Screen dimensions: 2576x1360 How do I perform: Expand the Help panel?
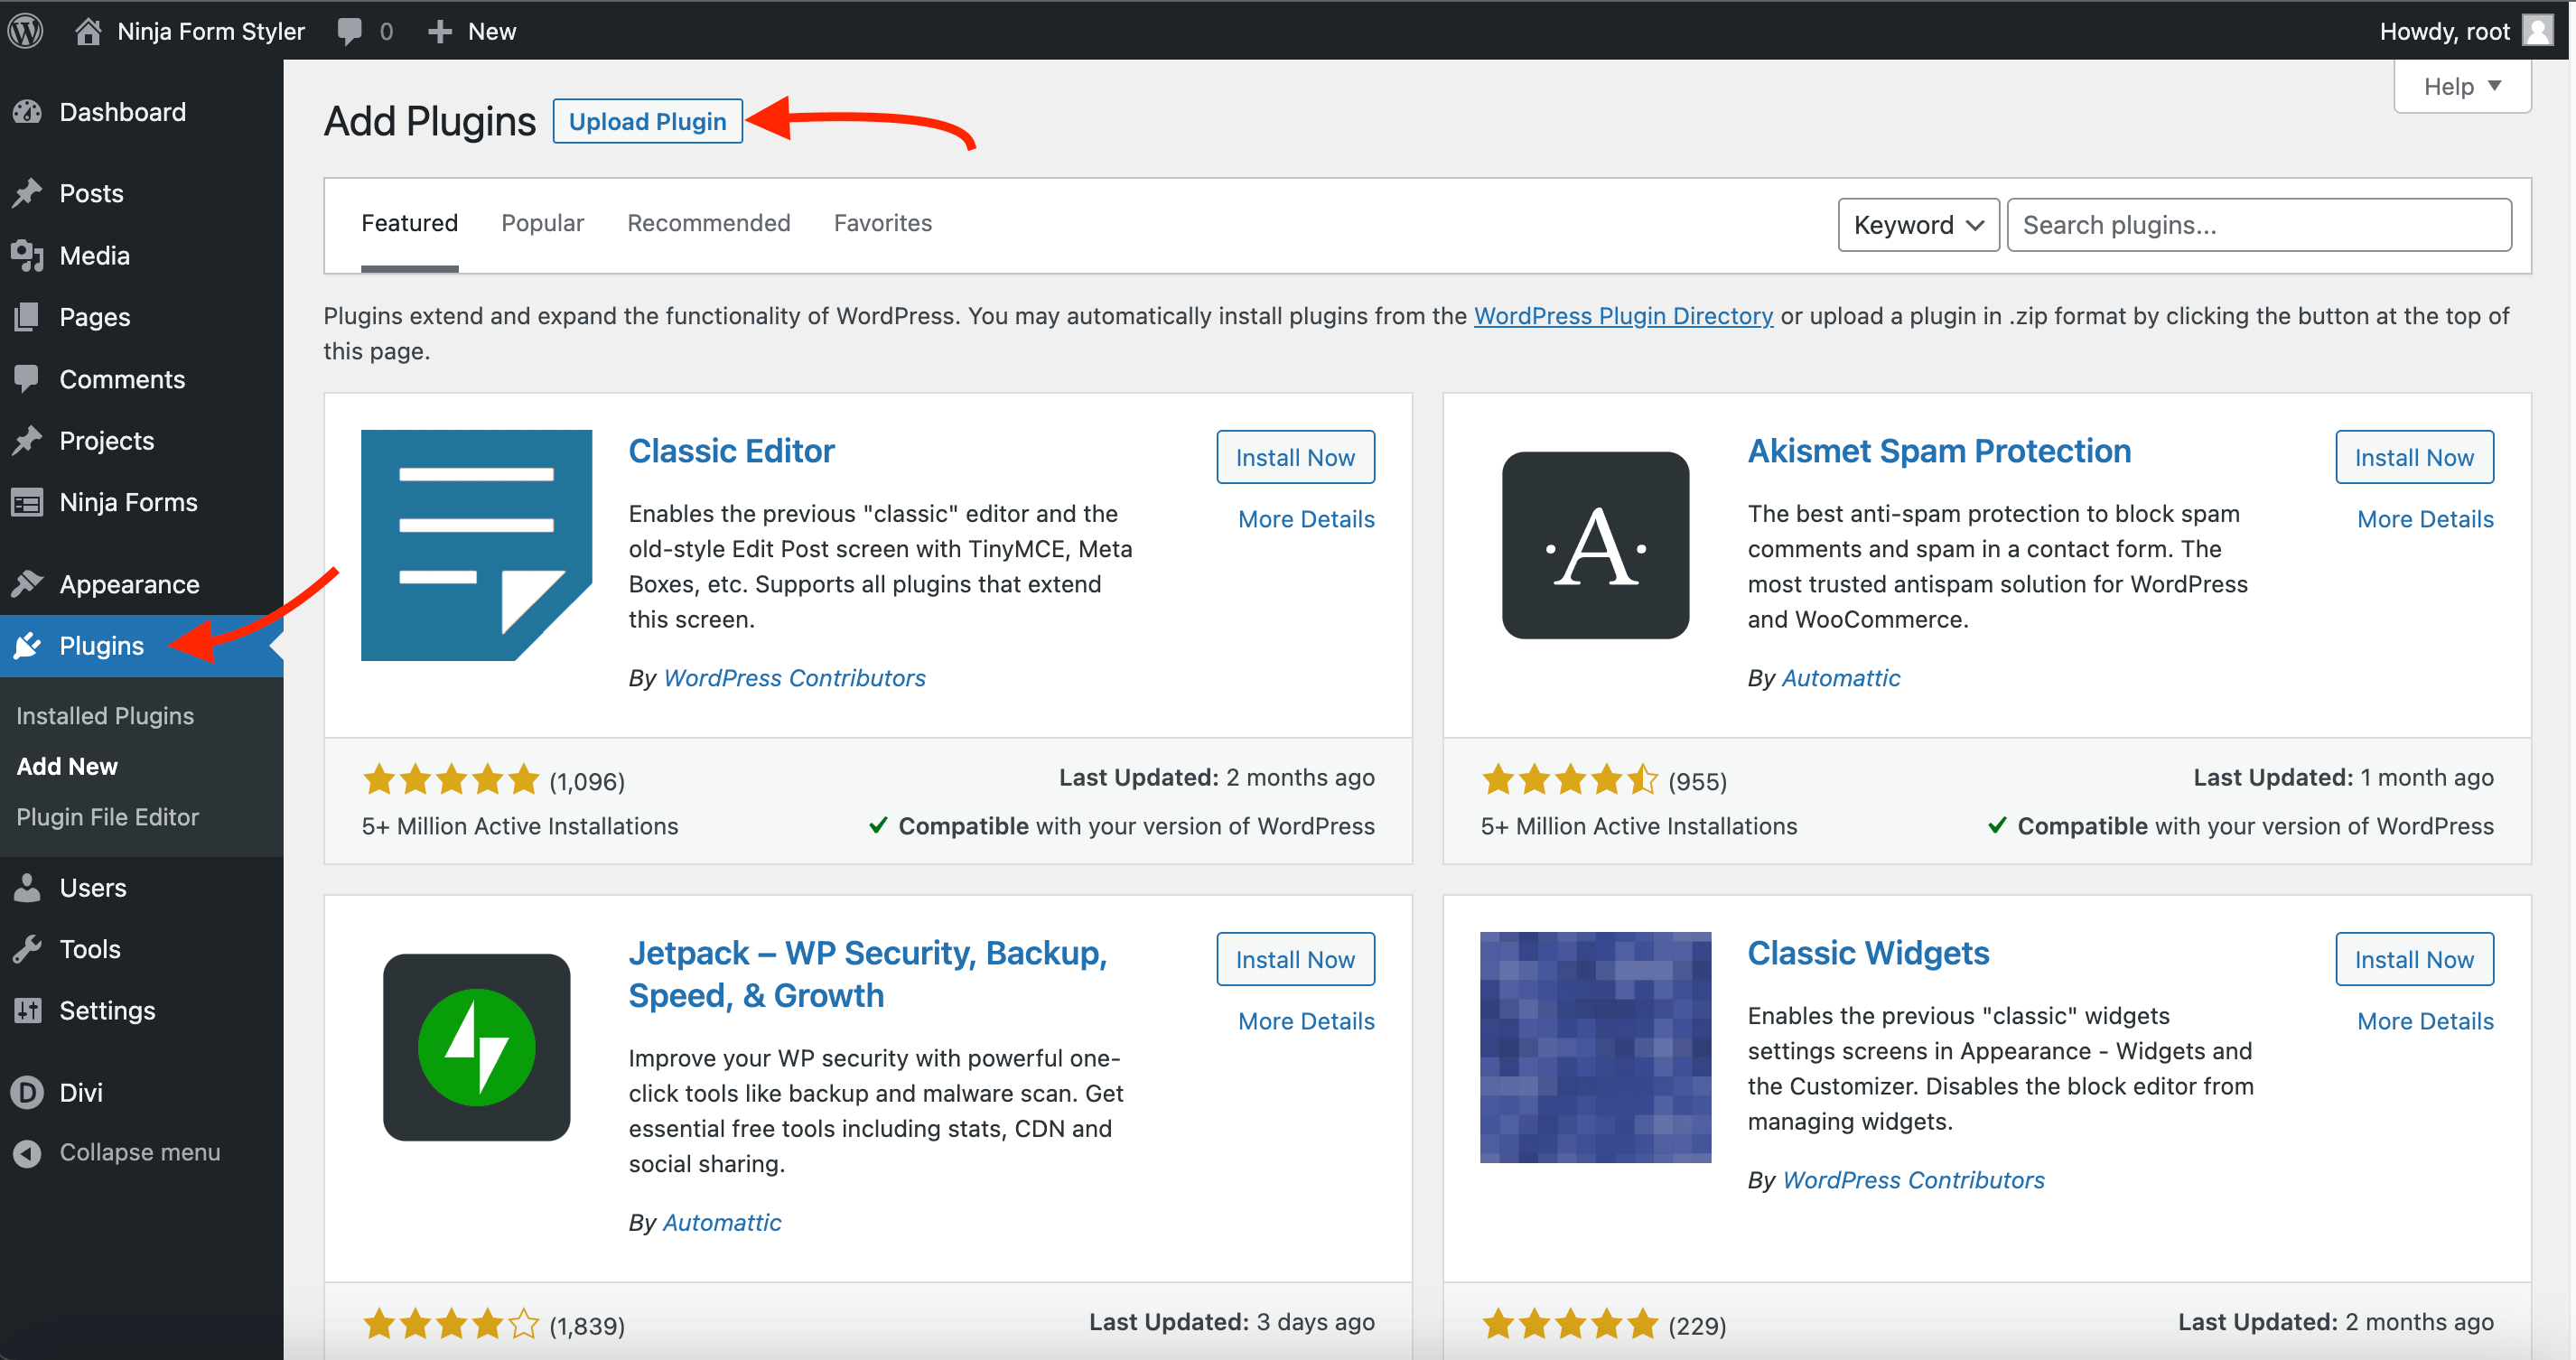[x=2462, y=87]
